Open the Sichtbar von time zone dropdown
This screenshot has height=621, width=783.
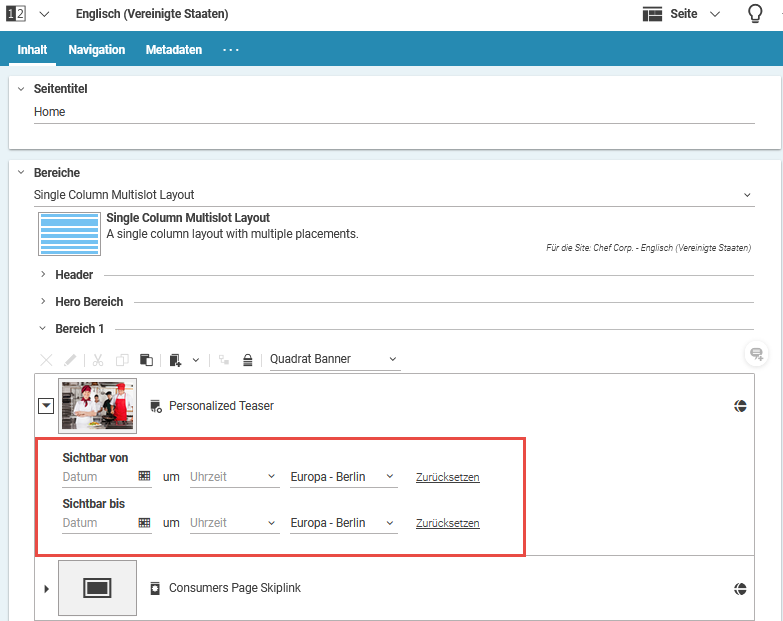tap(343, 477)
